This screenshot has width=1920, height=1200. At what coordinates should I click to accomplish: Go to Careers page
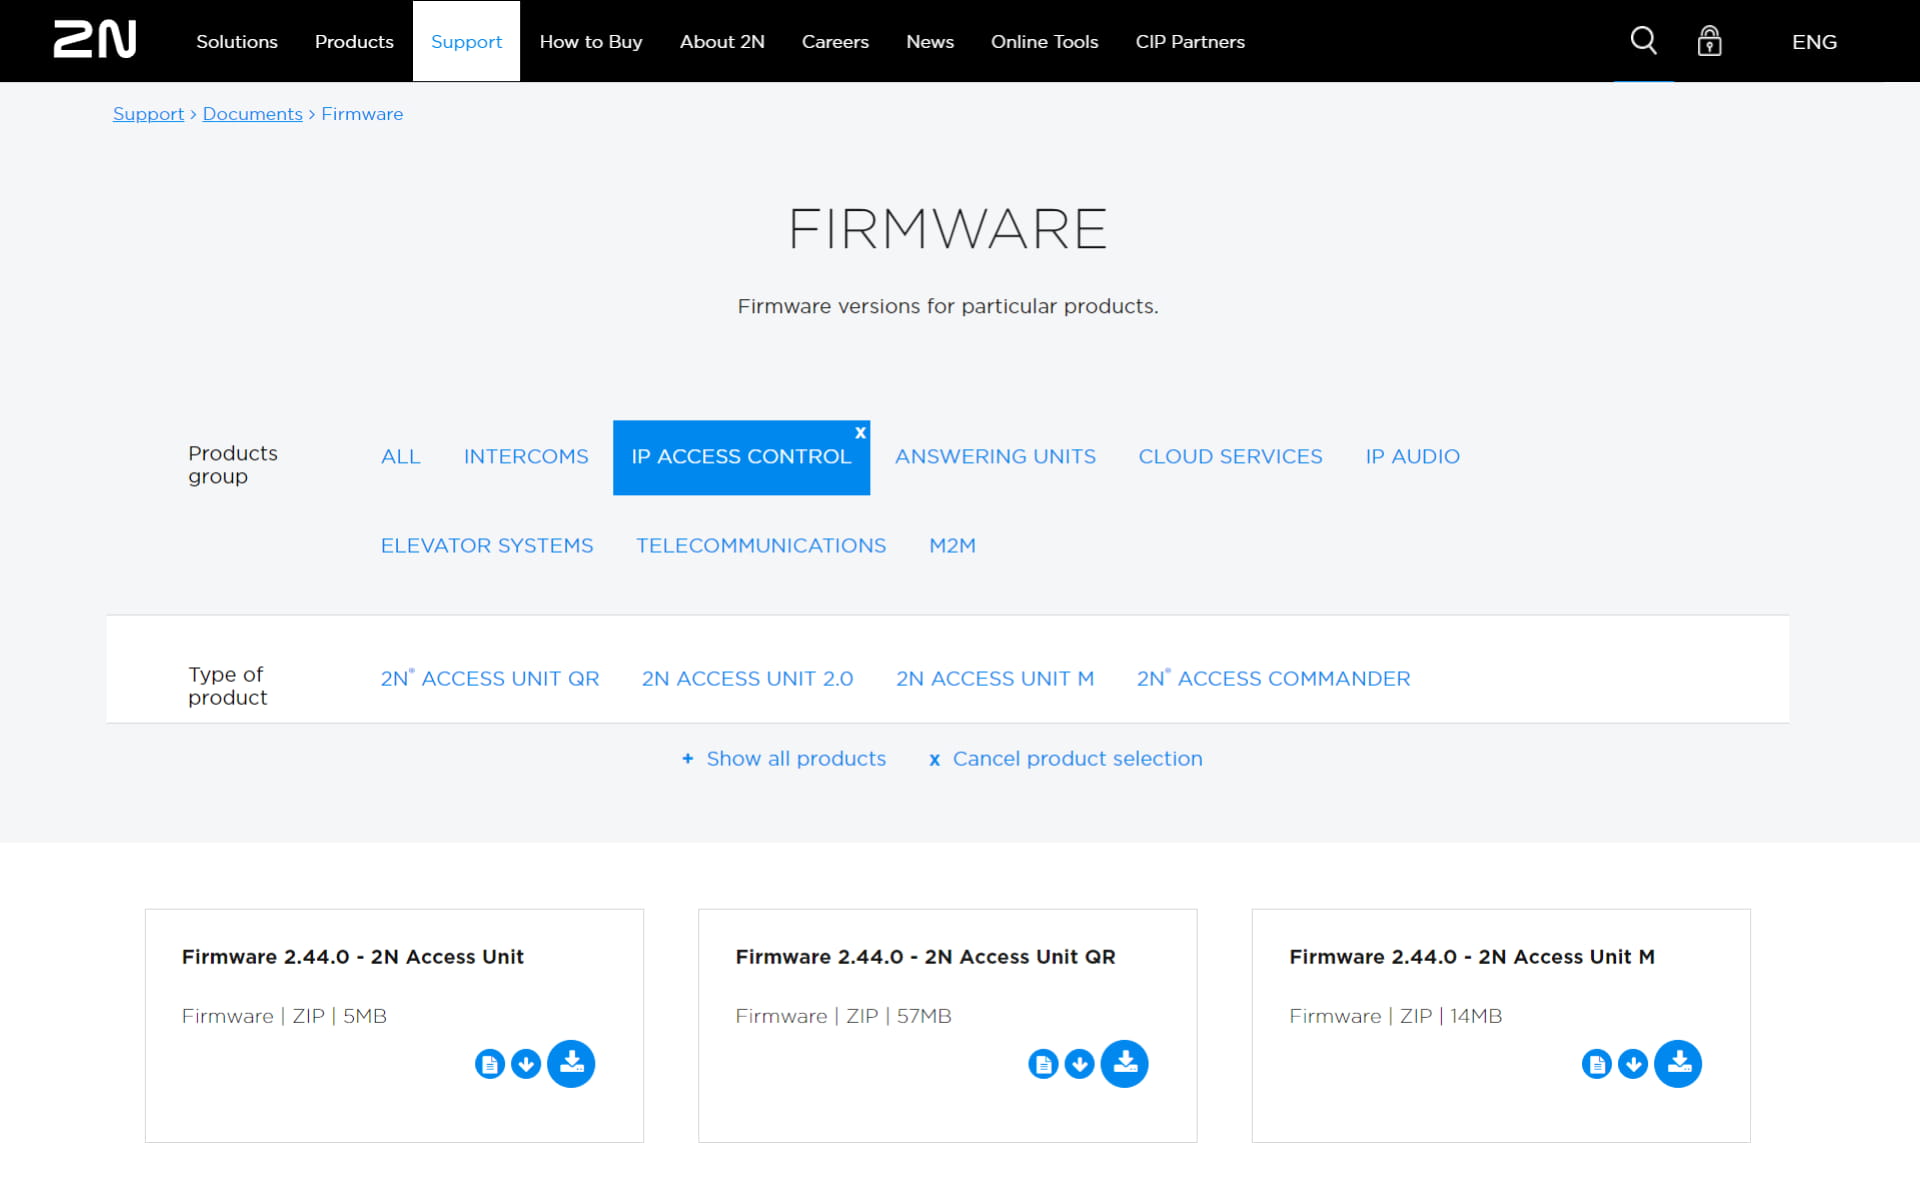pos(835,41)
